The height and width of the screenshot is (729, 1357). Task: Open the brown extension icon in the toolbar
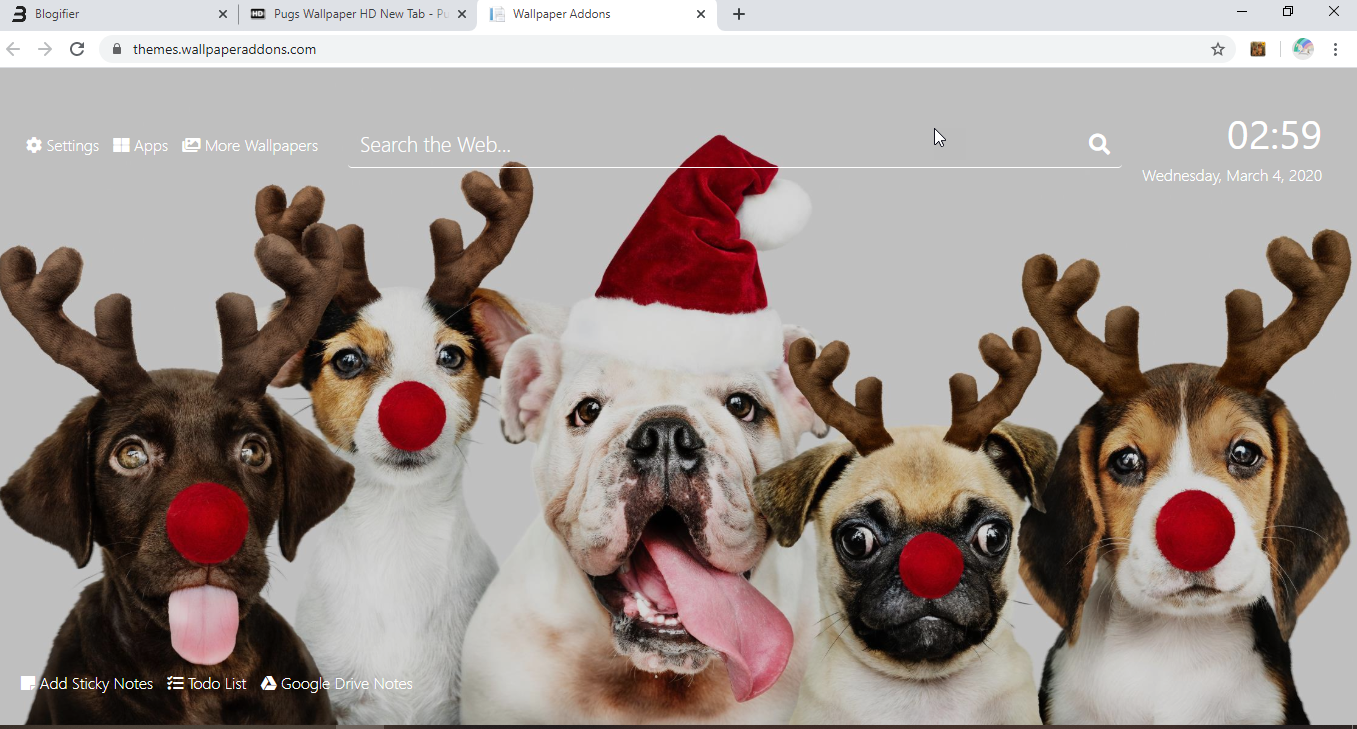pyautogui.click(x=1258, y=49)
